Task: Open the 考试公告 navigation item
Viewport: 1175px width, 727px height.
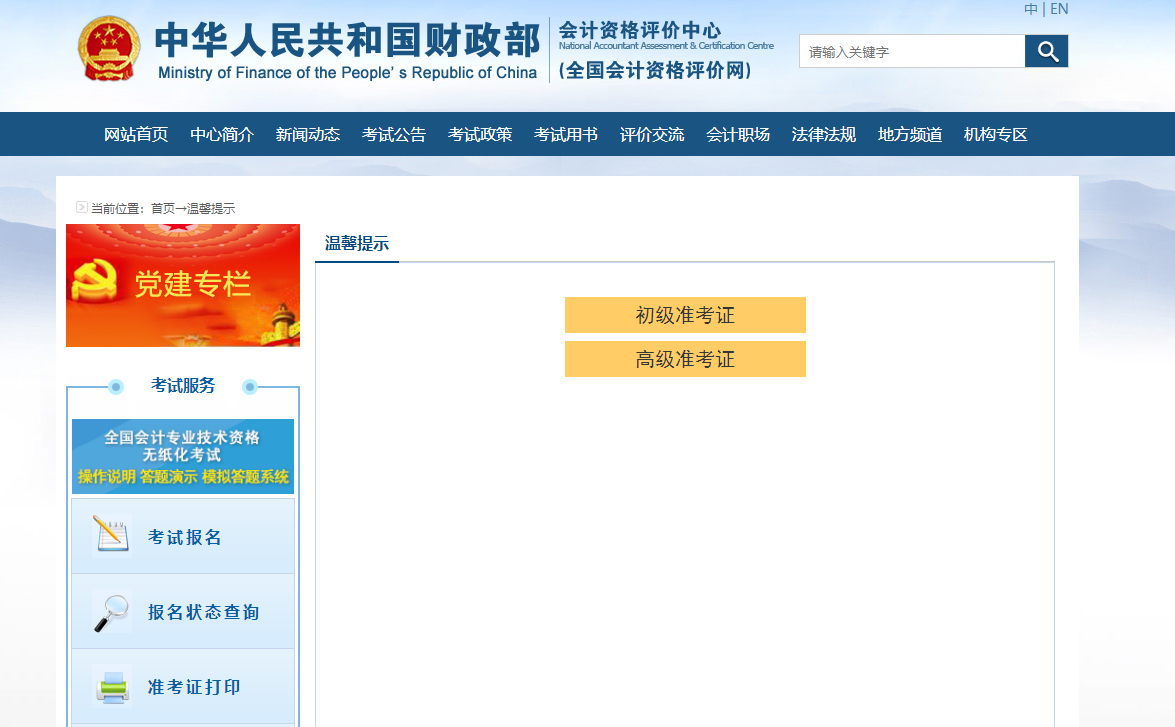Action: pos(394,134)
